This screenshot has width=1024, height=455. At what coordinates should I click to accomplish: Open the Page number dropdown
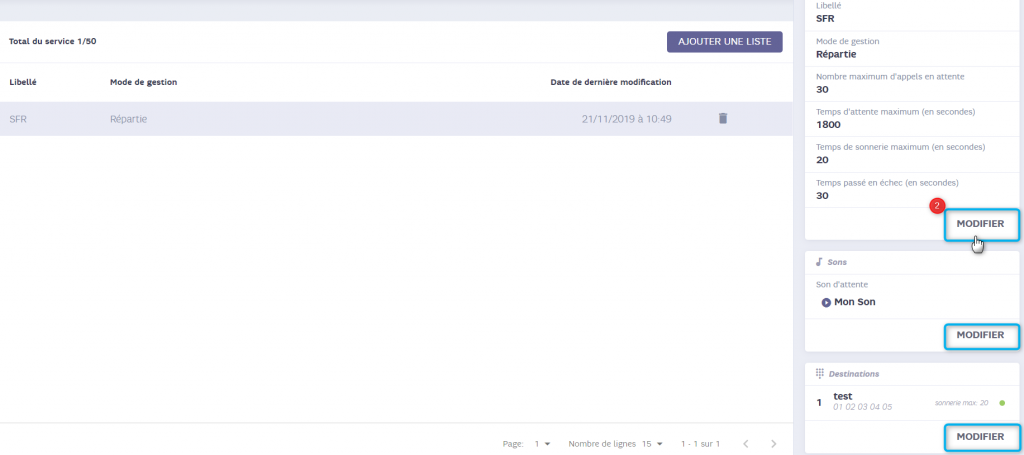point(543,444)
